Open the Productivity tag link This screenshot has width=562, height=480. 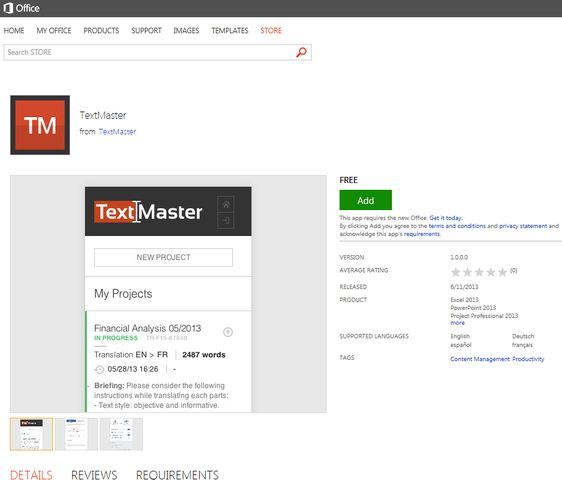pos(528,359)
